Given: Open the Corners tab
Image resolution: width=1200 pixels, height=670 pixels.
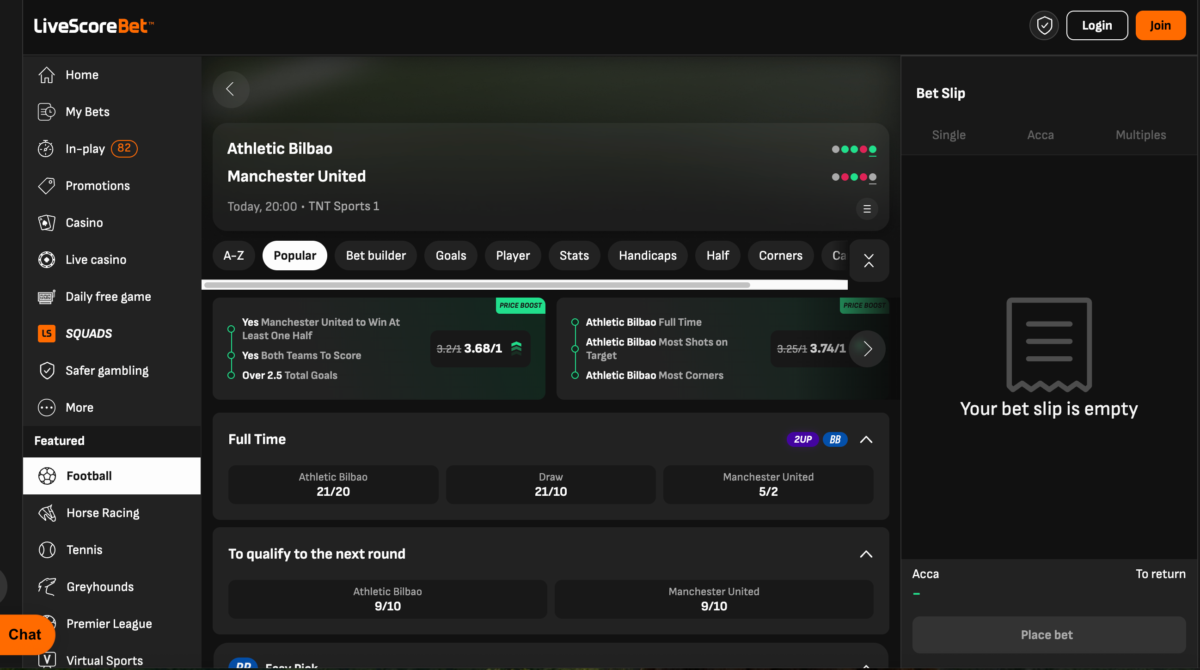Looking at the screenshot, I should [781, 256].
